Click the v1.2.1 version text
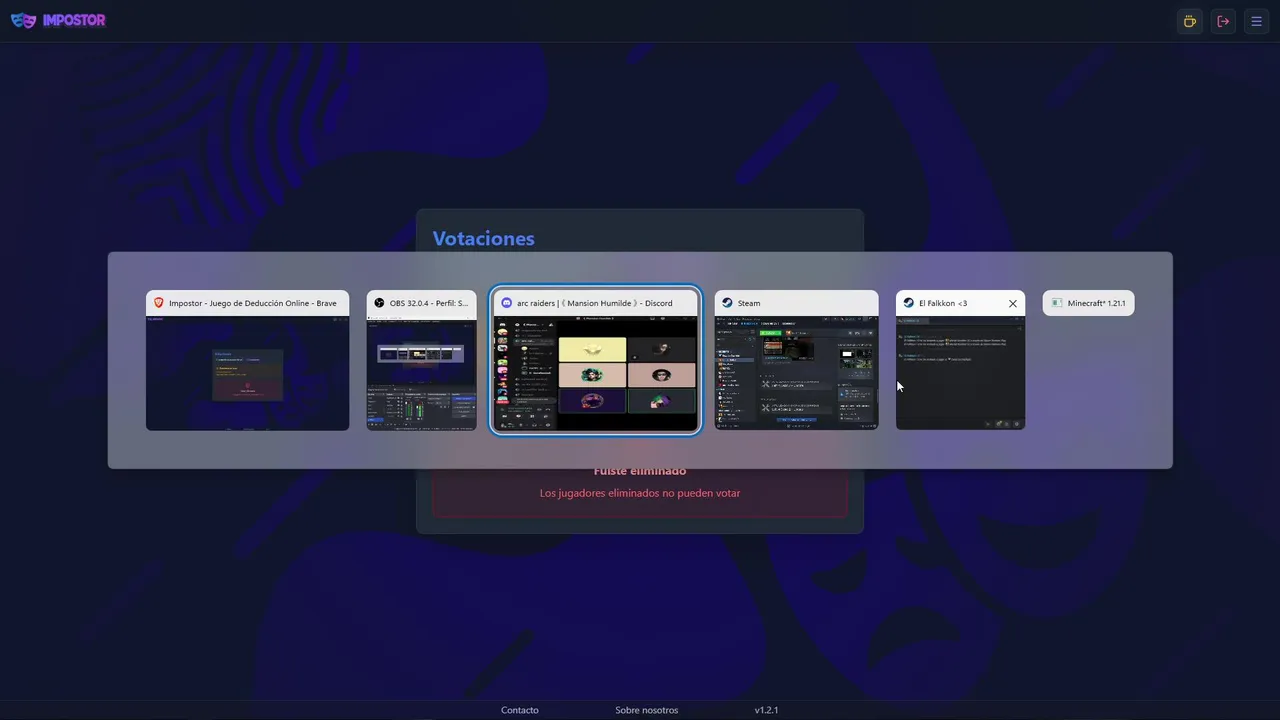Viewport: 1280px width, 720px height. point(766,710)
